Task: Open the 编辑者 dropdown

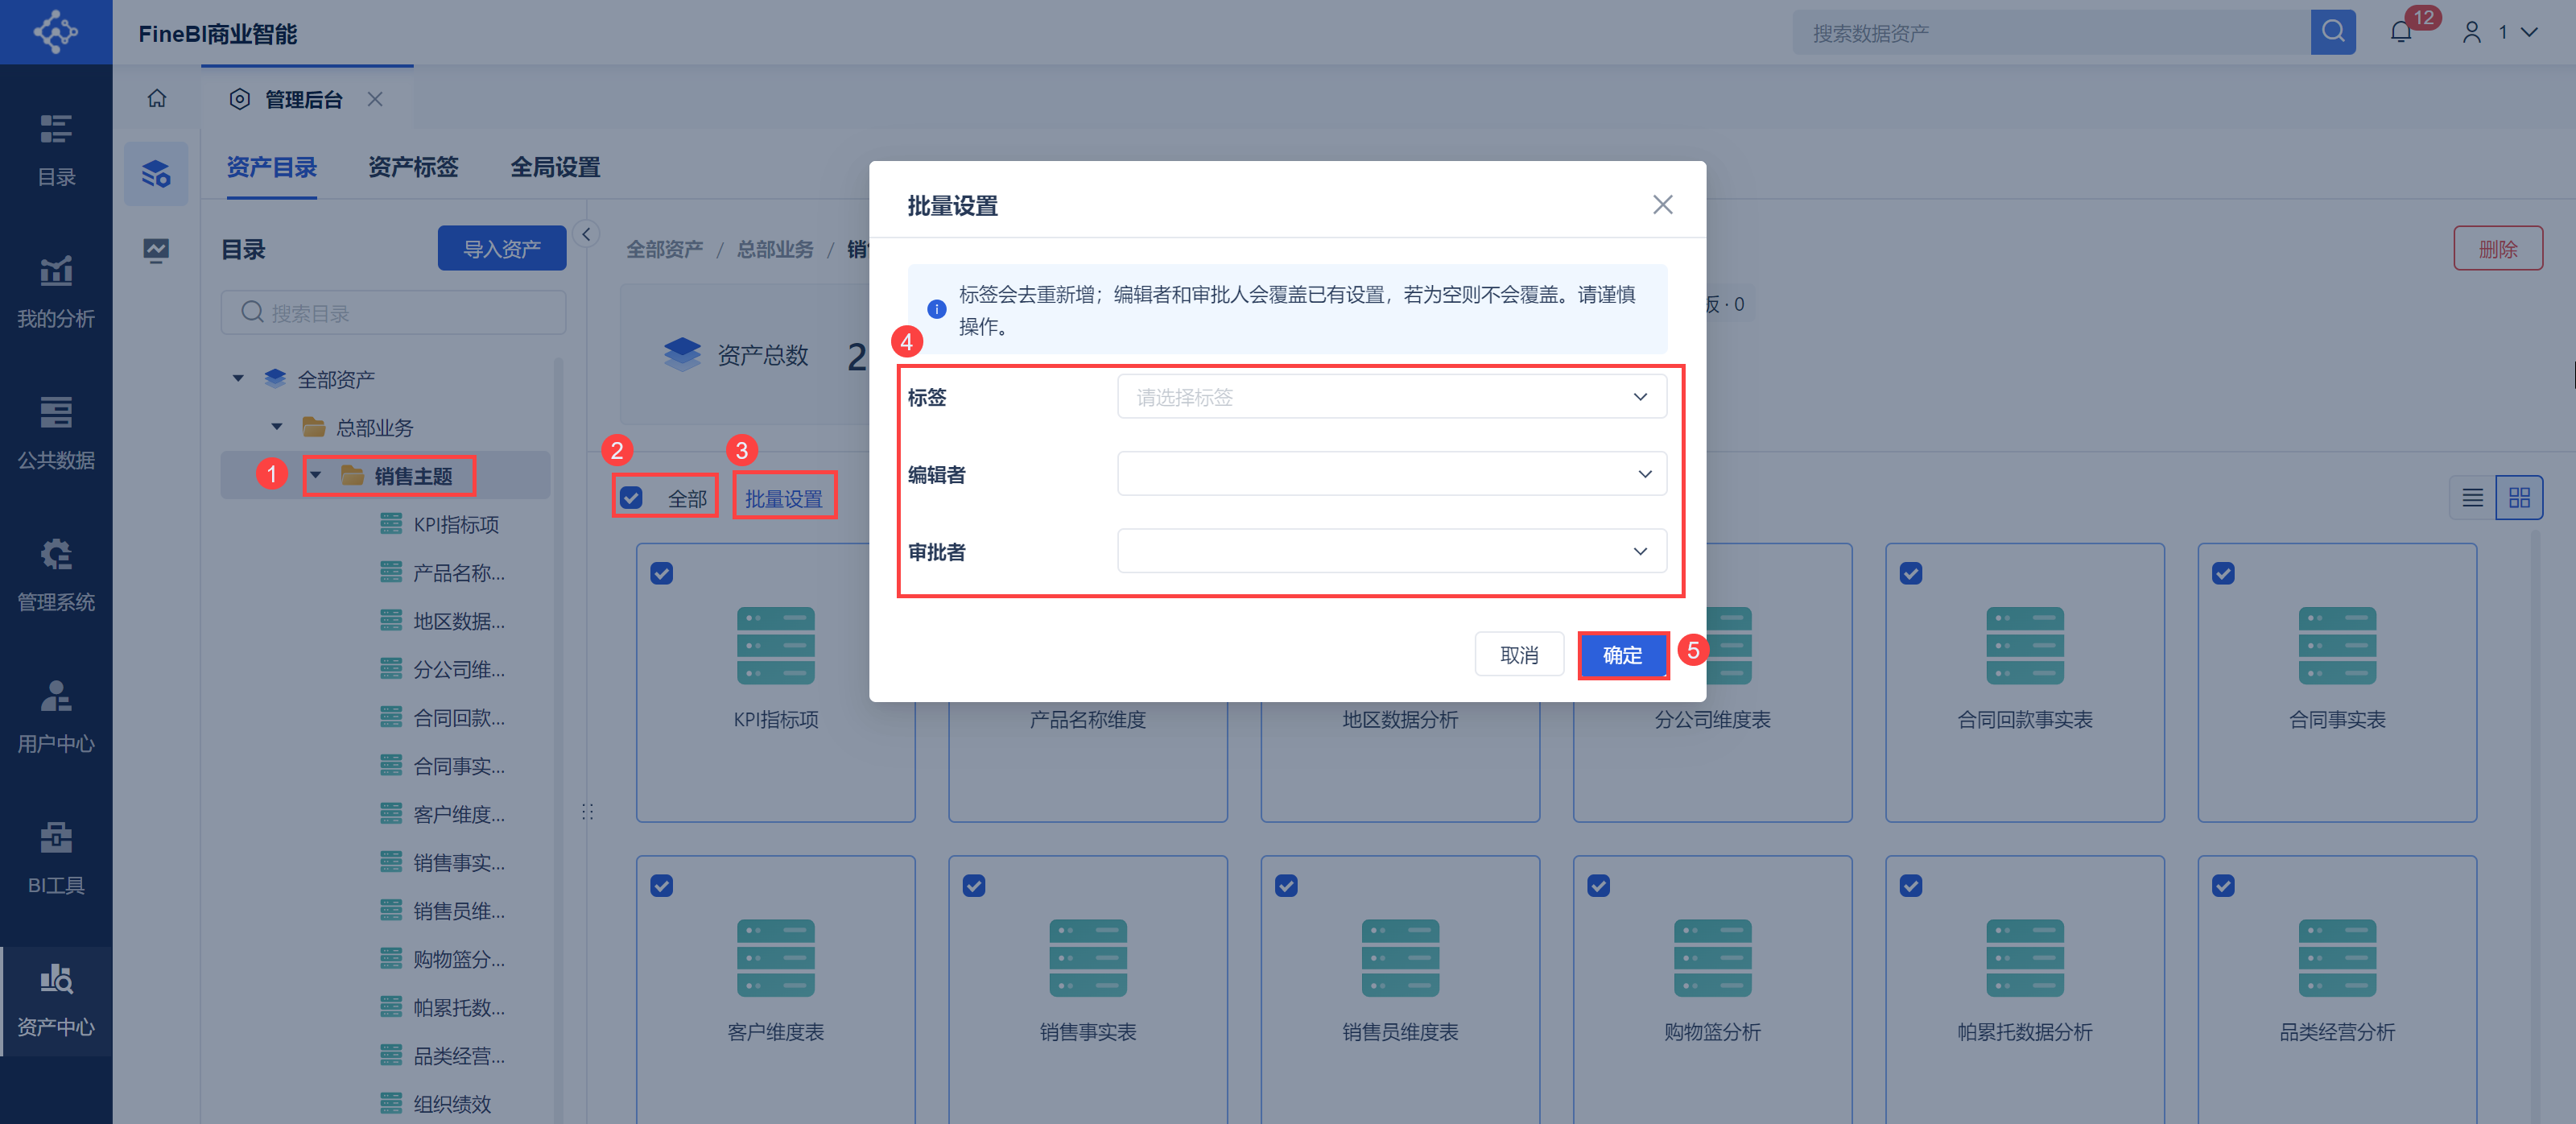Action: [1391, 474]
